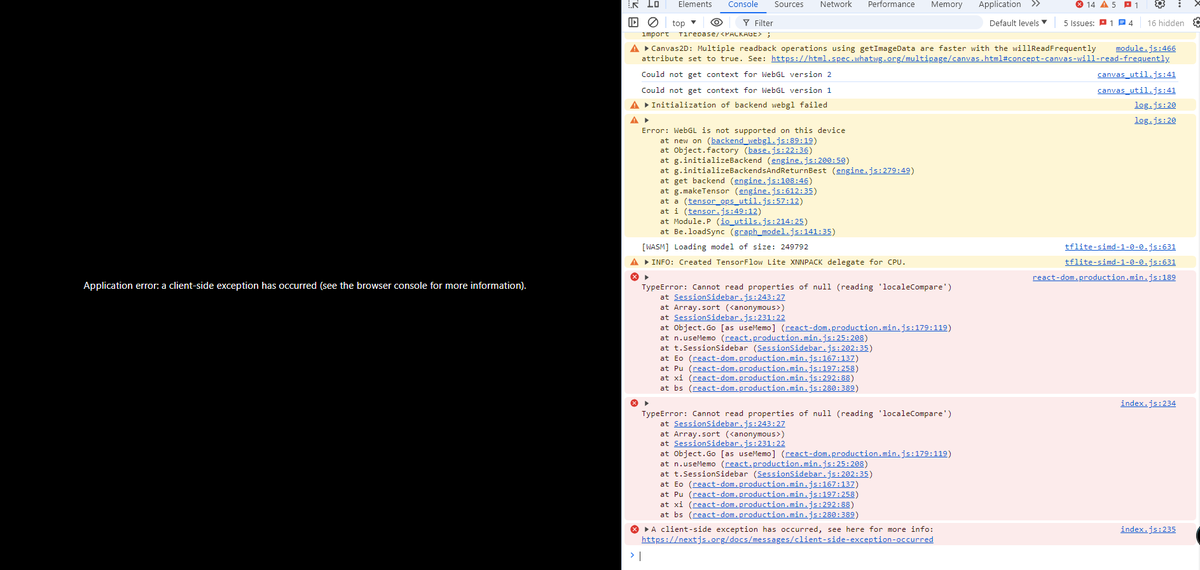Click the console Filter input field

850,23
